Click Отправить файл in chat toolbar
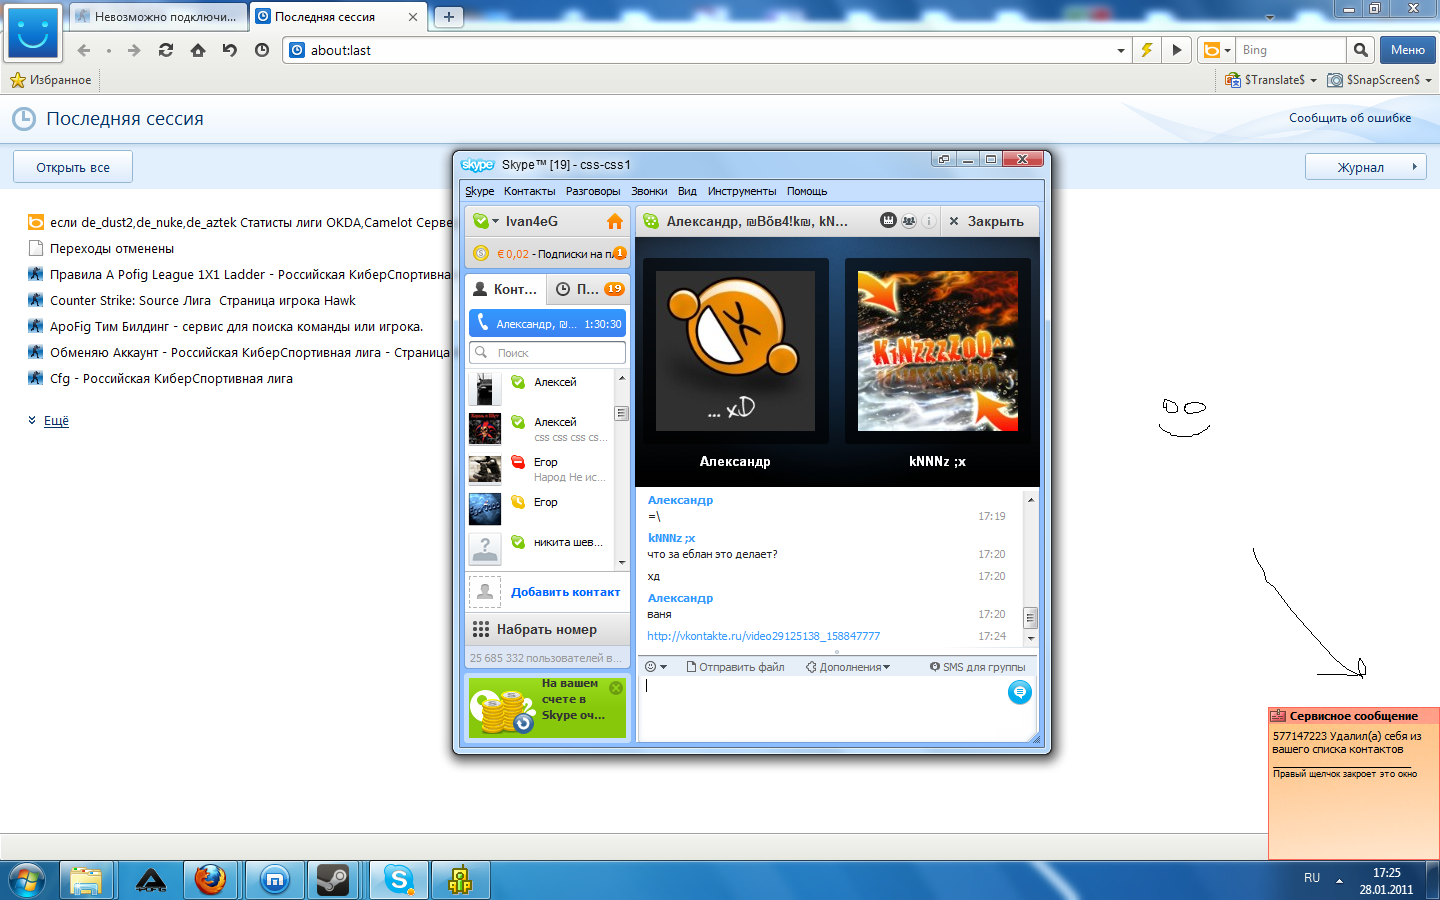Image resolution: width=1440 pixels, height=900 pixels. 735,667
